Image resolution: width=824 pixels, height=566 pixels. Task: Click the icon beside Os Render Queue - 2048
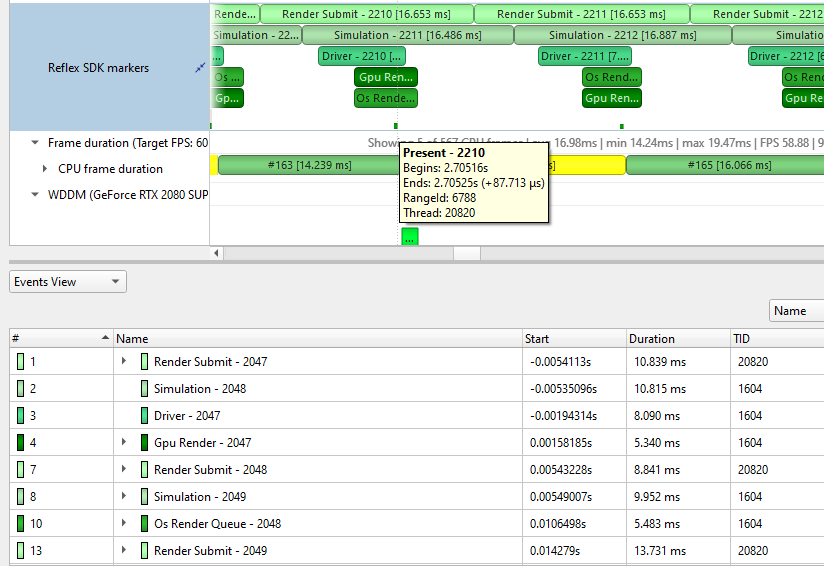click(x=144, y=524)
